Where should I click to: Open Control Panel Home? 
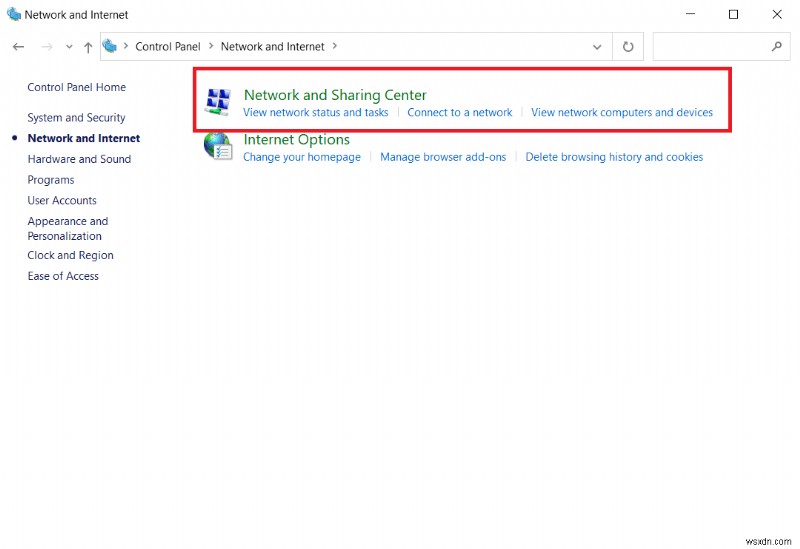[77, 87]
